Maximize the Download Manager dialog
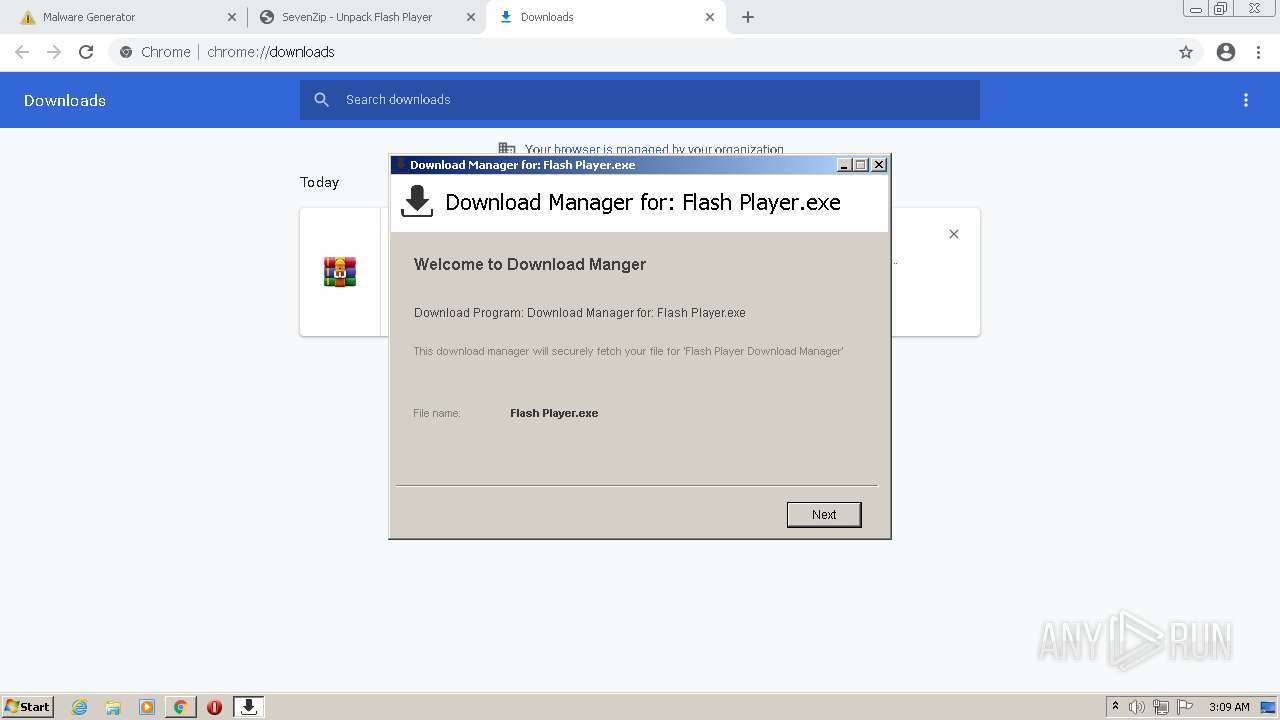This screenshot has height=720, width=1280. click(x=861, y=165)
